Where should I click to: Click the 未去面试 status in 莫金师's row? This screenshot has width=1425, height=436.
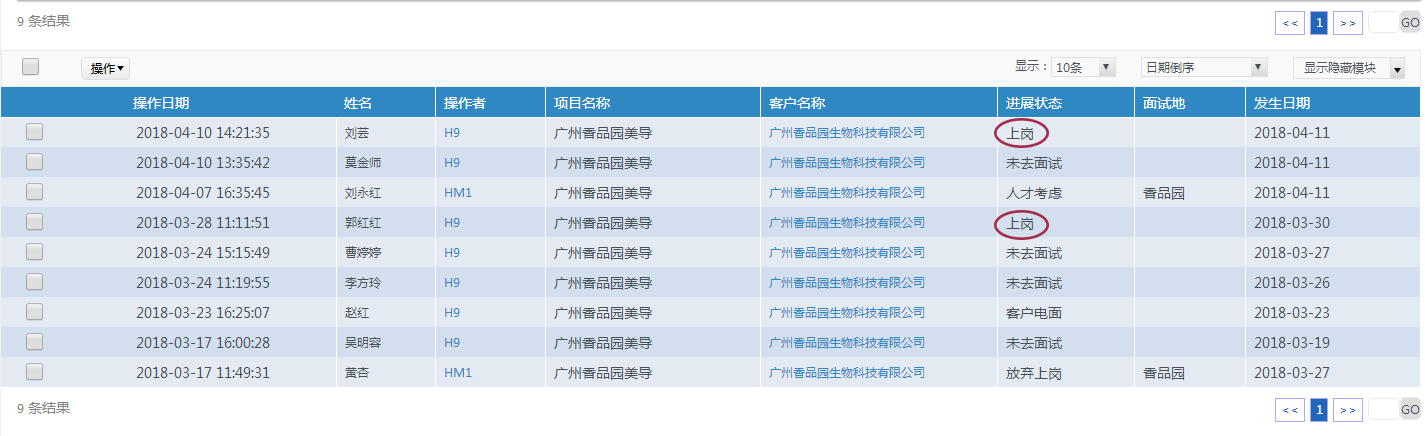coord(1034,162)
